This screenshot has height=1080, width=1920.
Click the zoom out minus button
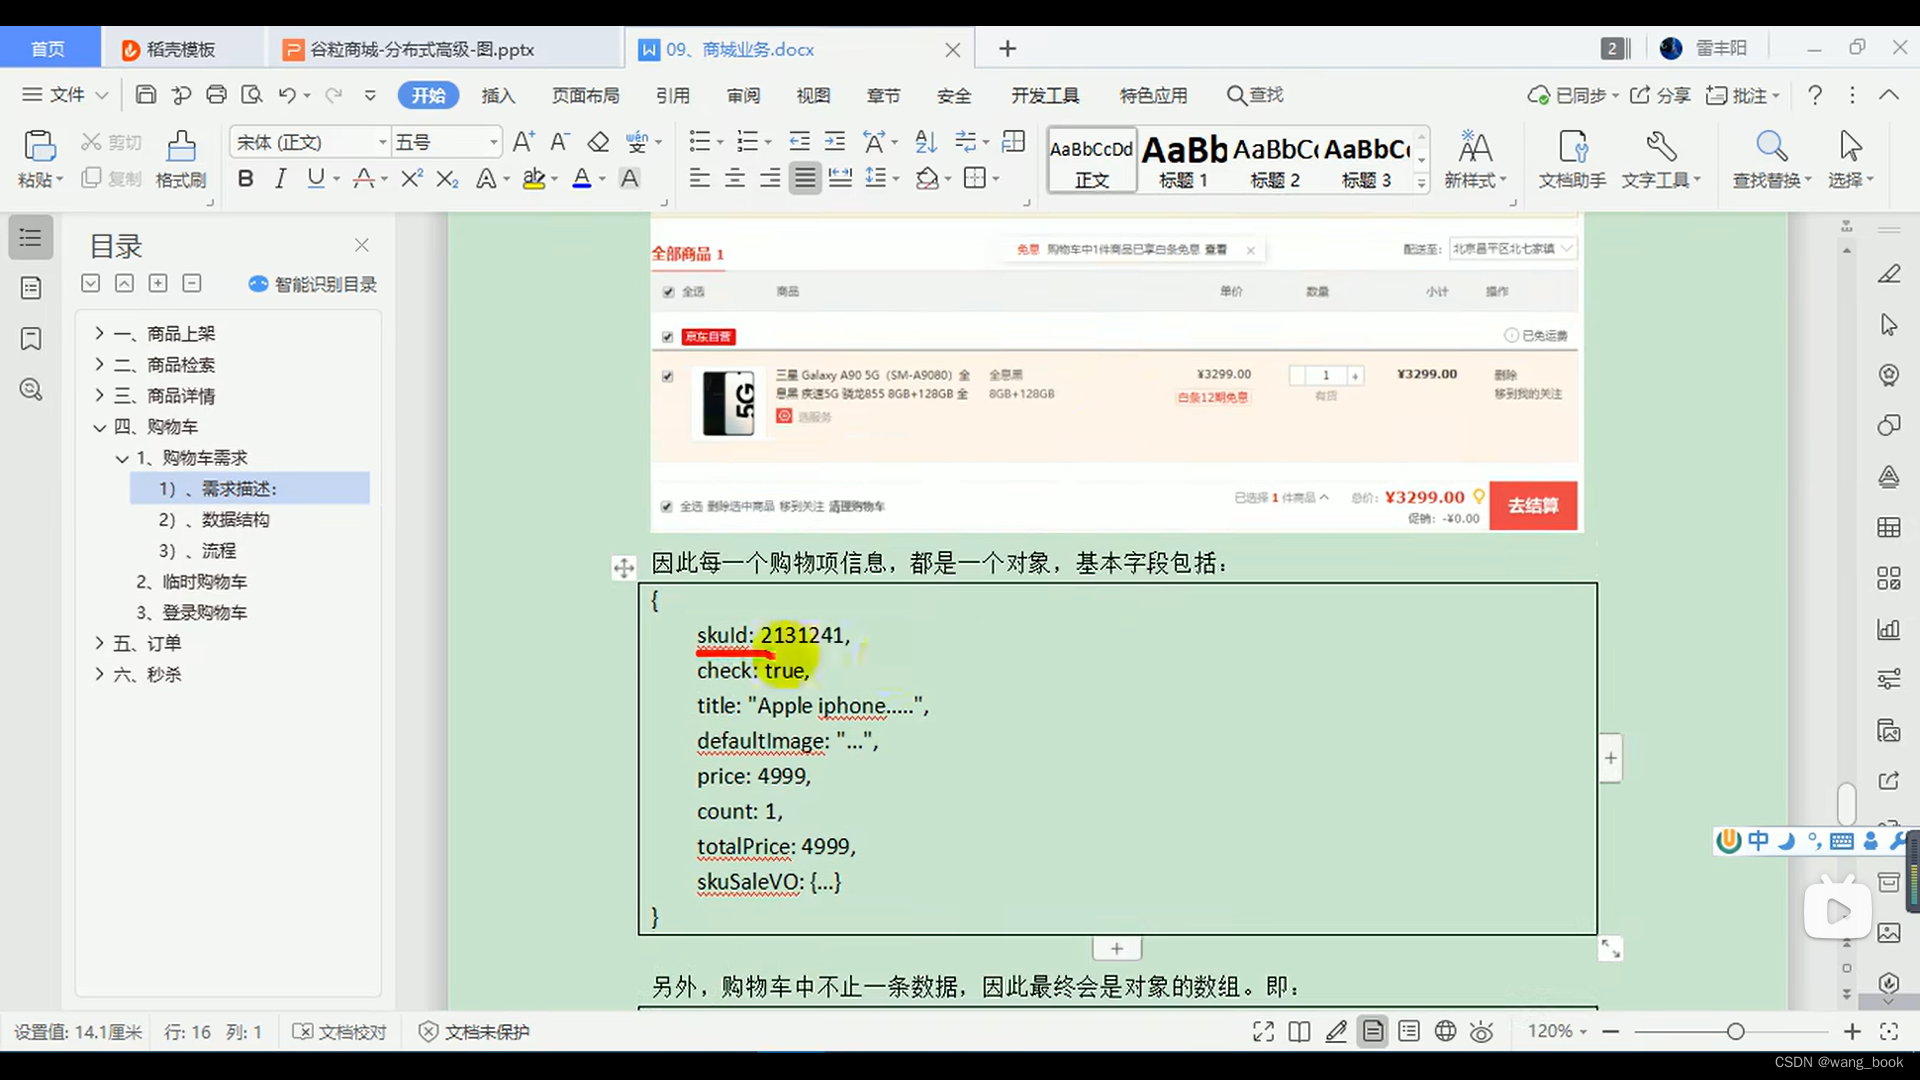point(1610,1031)
